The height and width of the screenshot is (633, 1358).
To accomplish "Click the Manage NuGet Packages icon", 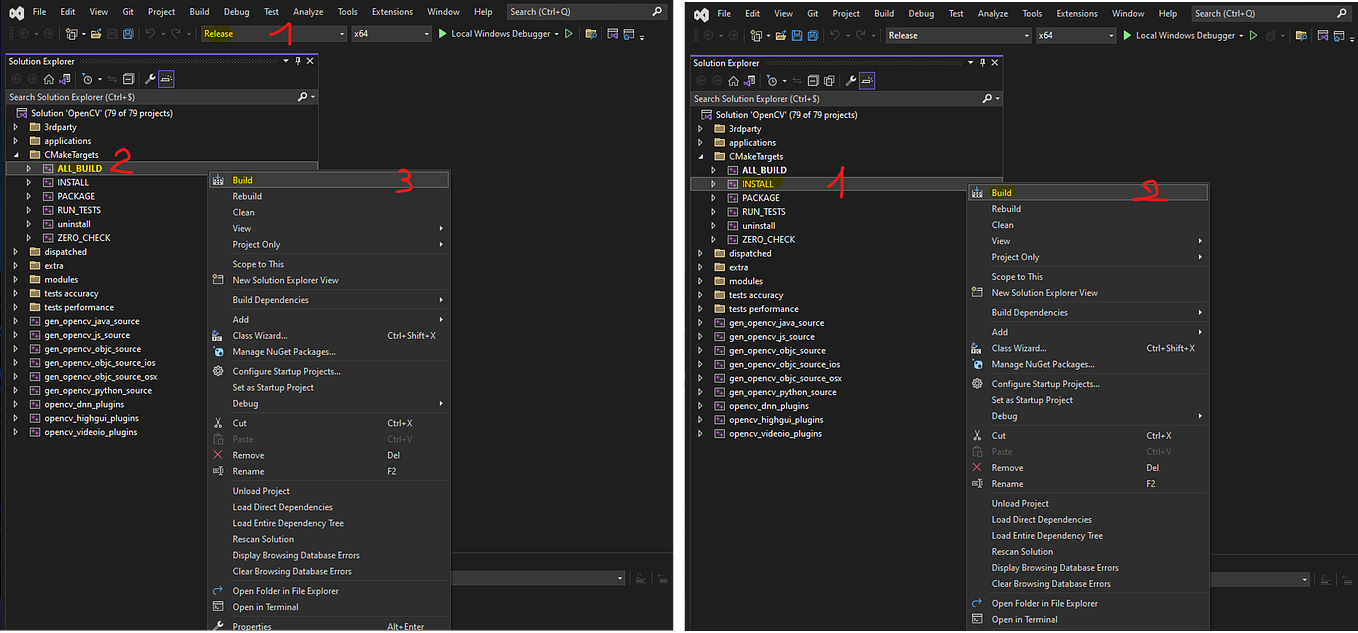I will click(x=217, y=352).
